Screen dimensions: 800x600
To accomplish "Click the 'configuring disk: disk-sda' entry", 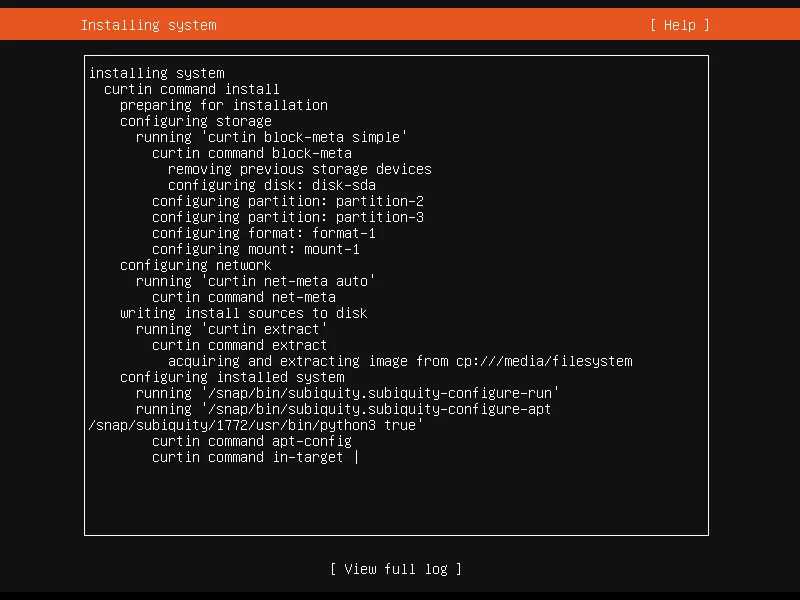I will coord(271,185).
